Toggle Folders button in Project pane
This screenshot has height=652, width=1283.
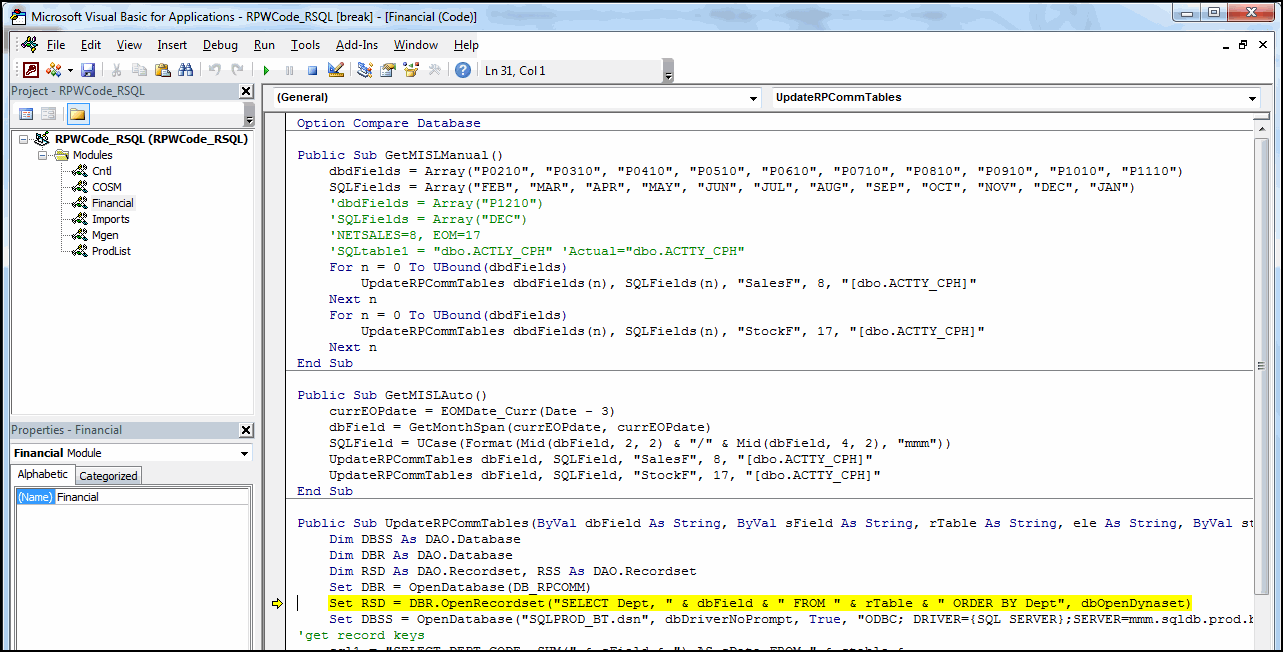(x=77, y=114)
